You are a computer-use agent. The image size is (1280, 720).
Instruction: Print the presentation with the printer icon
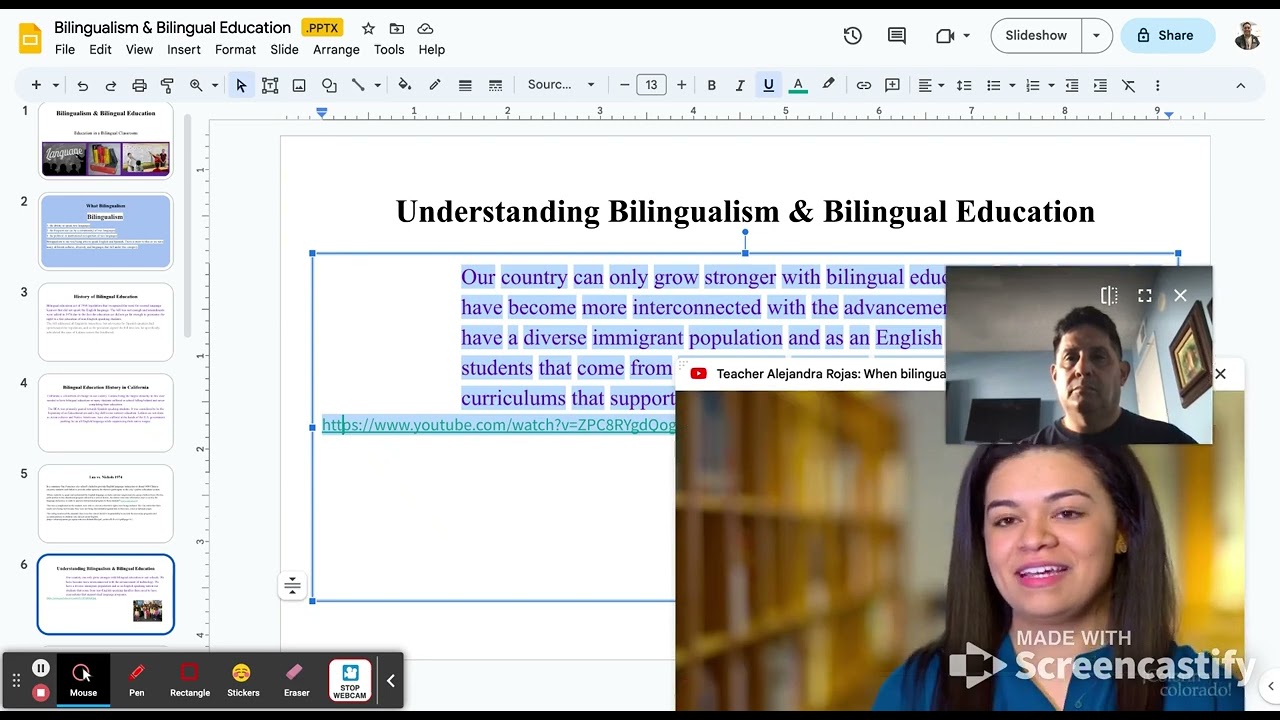(139, 86)
